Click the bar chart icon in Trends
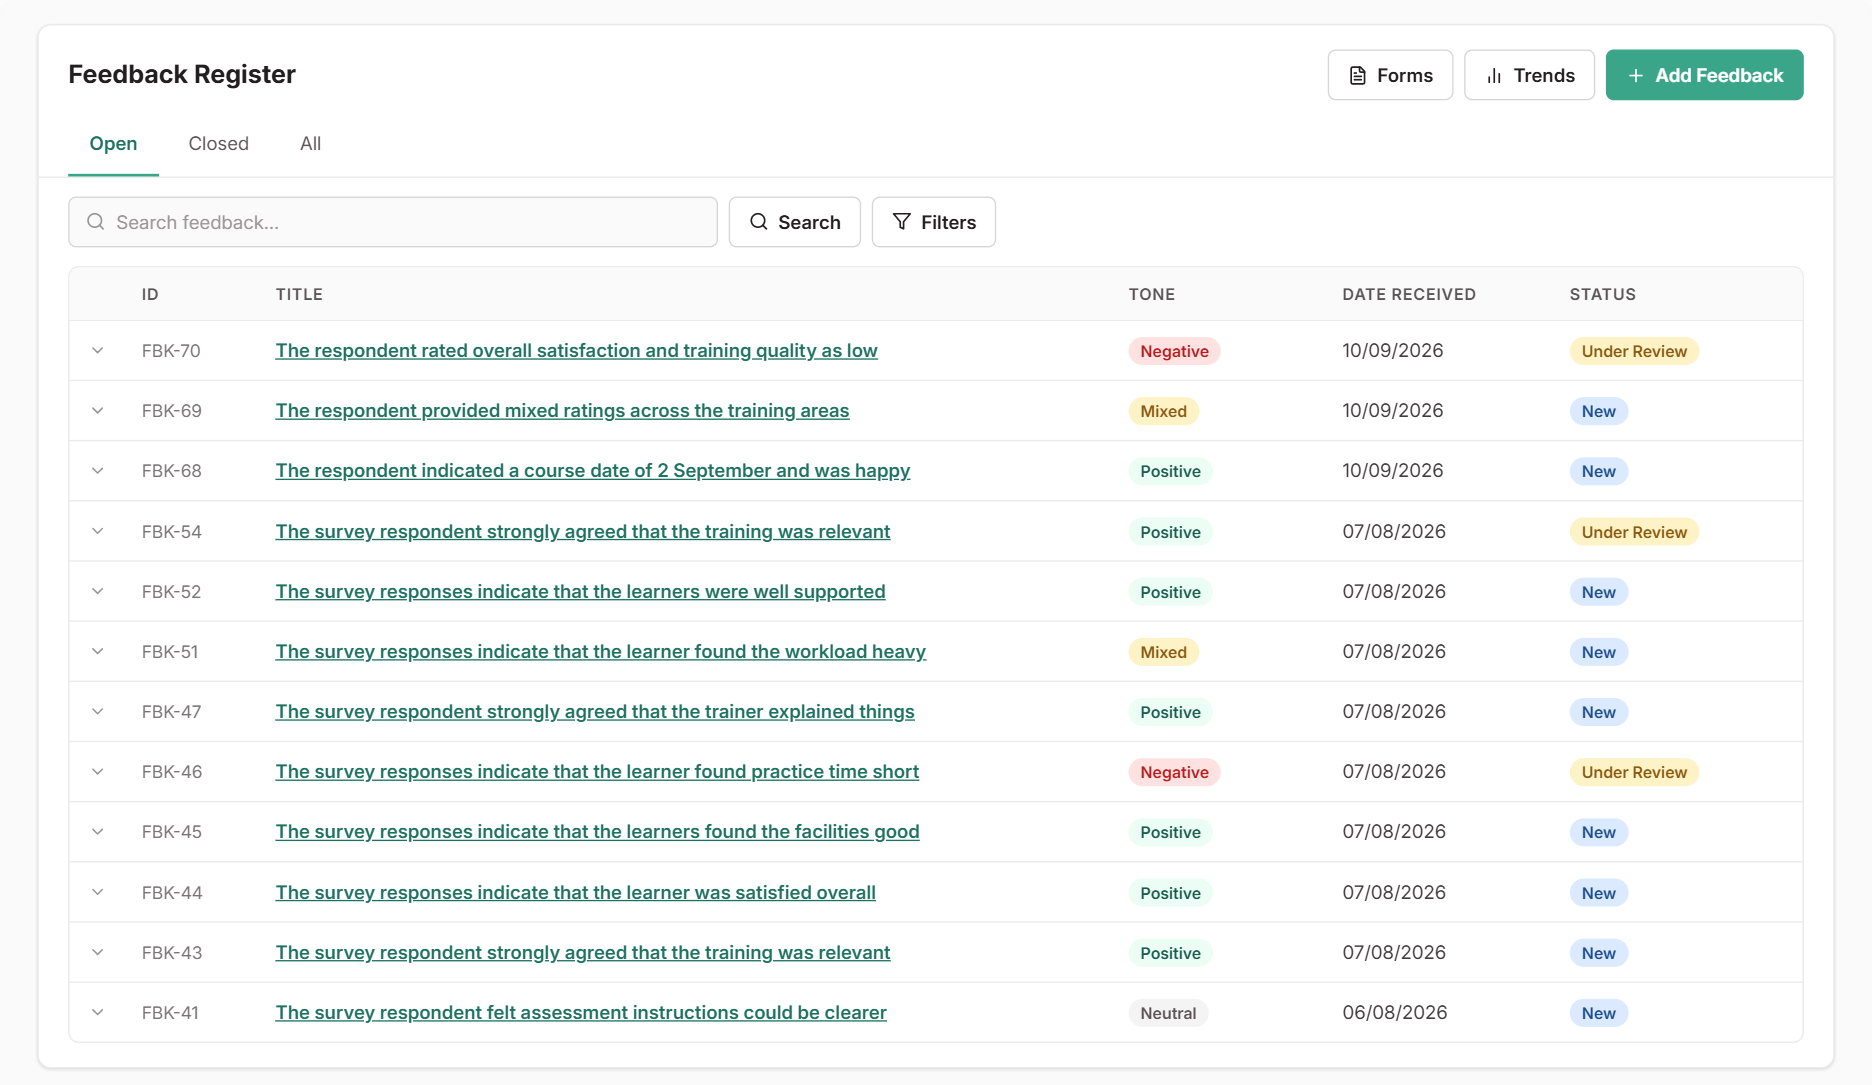Screen dimensions: 1872x1085 (1494, 76)
